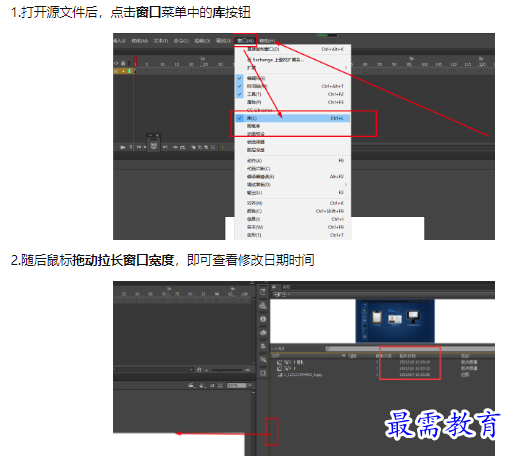
Task: Select the 动作(A) F9 entry
Action: click(293, 161)
